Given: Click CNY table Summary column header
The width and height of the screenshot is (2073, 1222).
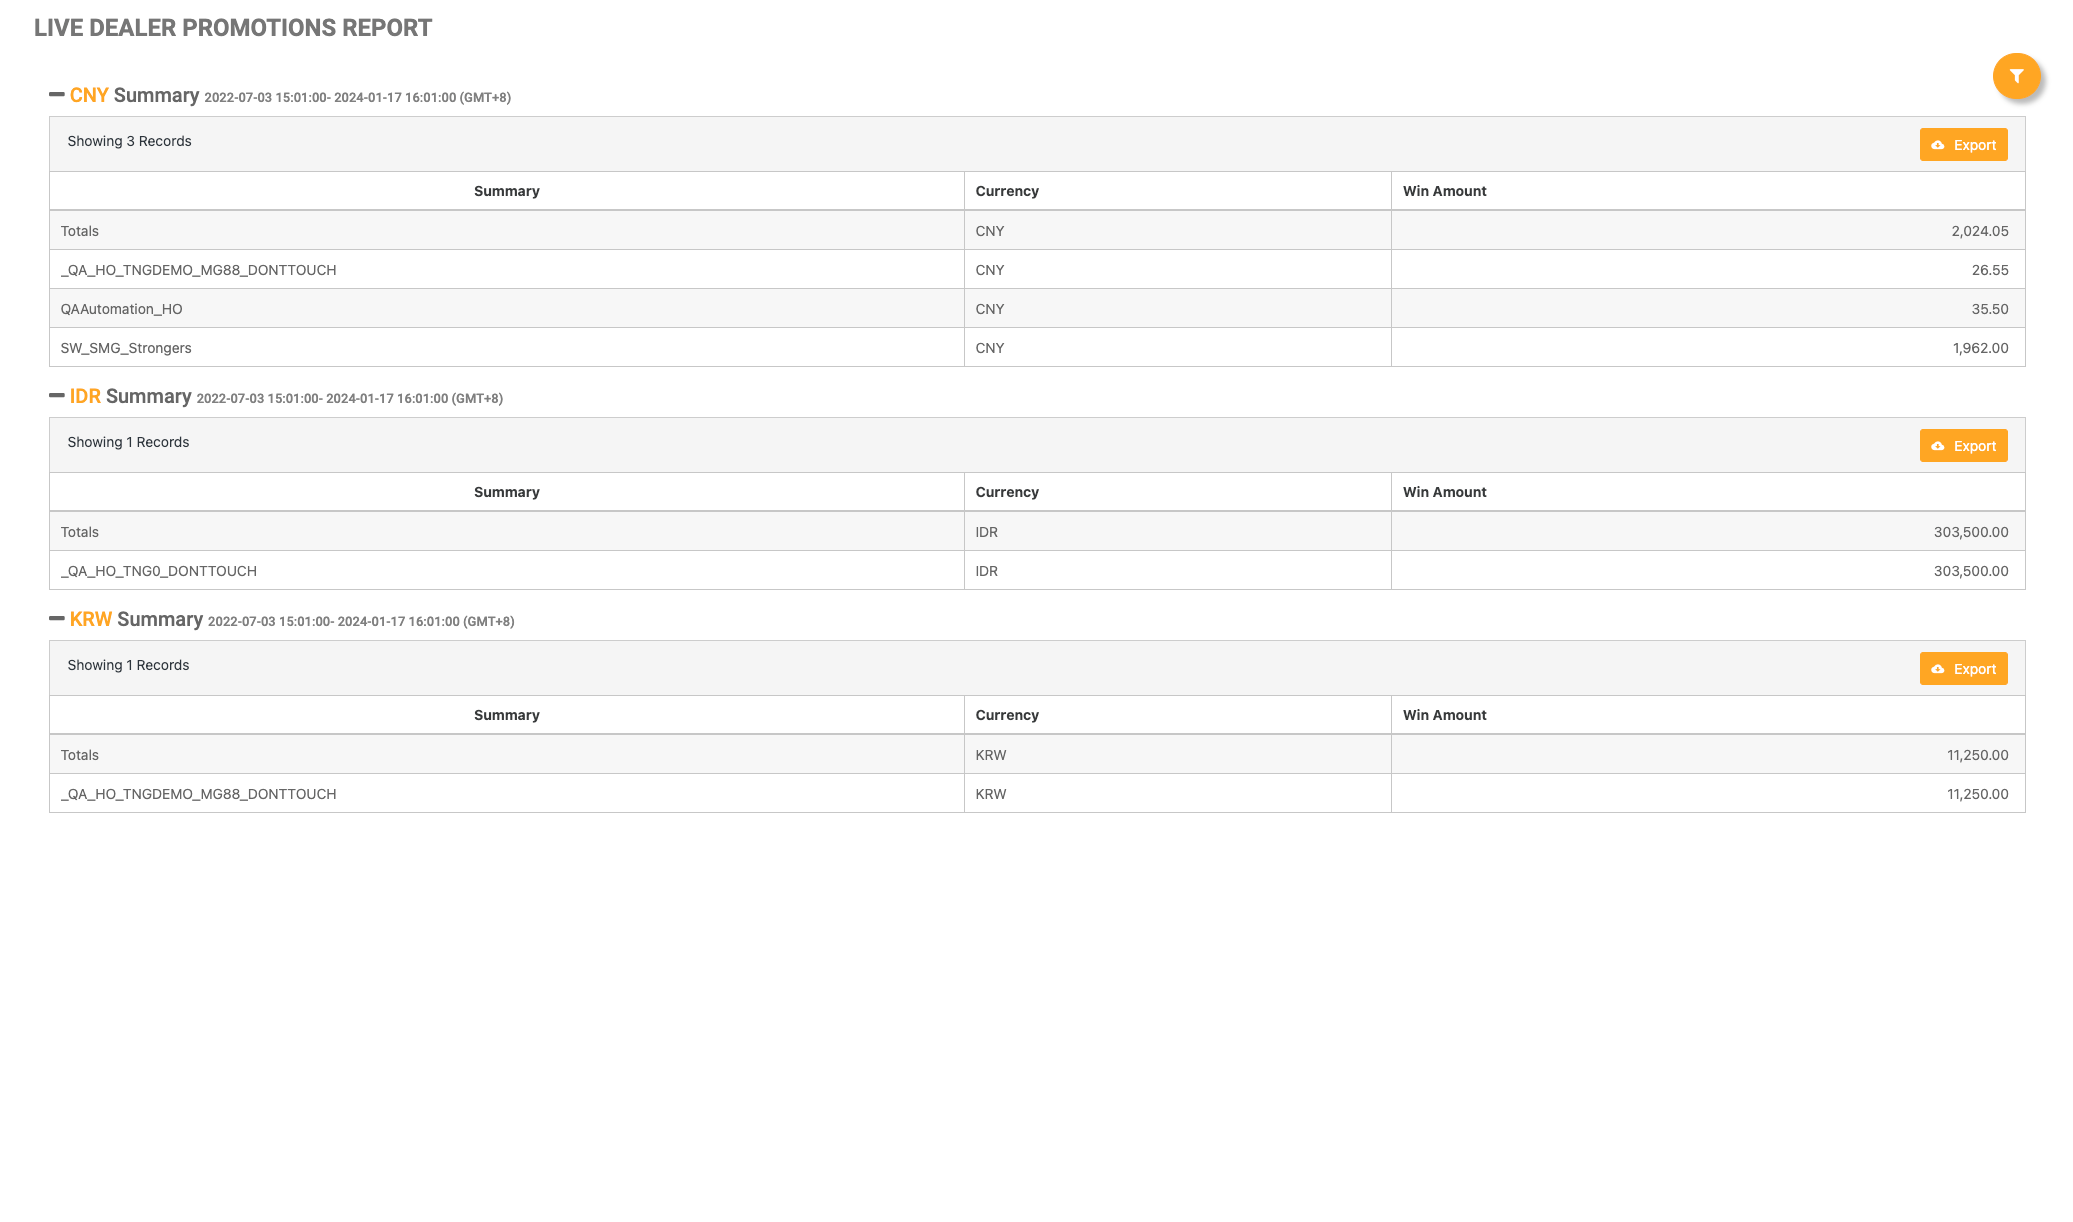Looking at the screenshot, I should tap(506, 191).
